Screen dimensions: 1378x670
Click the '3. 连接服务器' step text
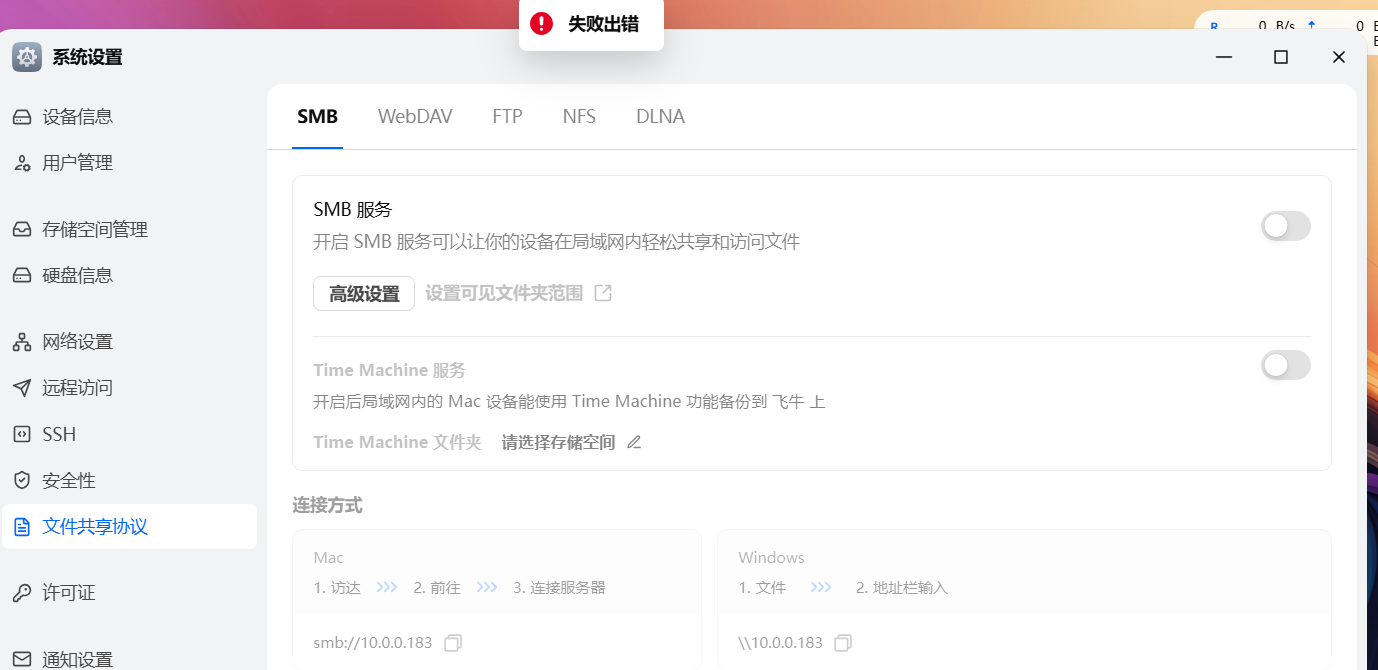tap(559, 588)
